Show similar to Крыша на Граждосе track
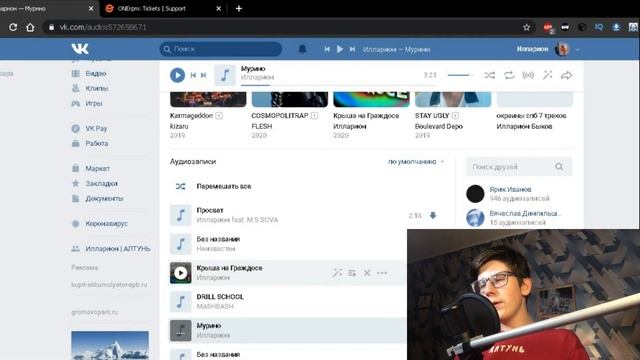This screenshot has width=640, height=360. click(x=337, y=273)
